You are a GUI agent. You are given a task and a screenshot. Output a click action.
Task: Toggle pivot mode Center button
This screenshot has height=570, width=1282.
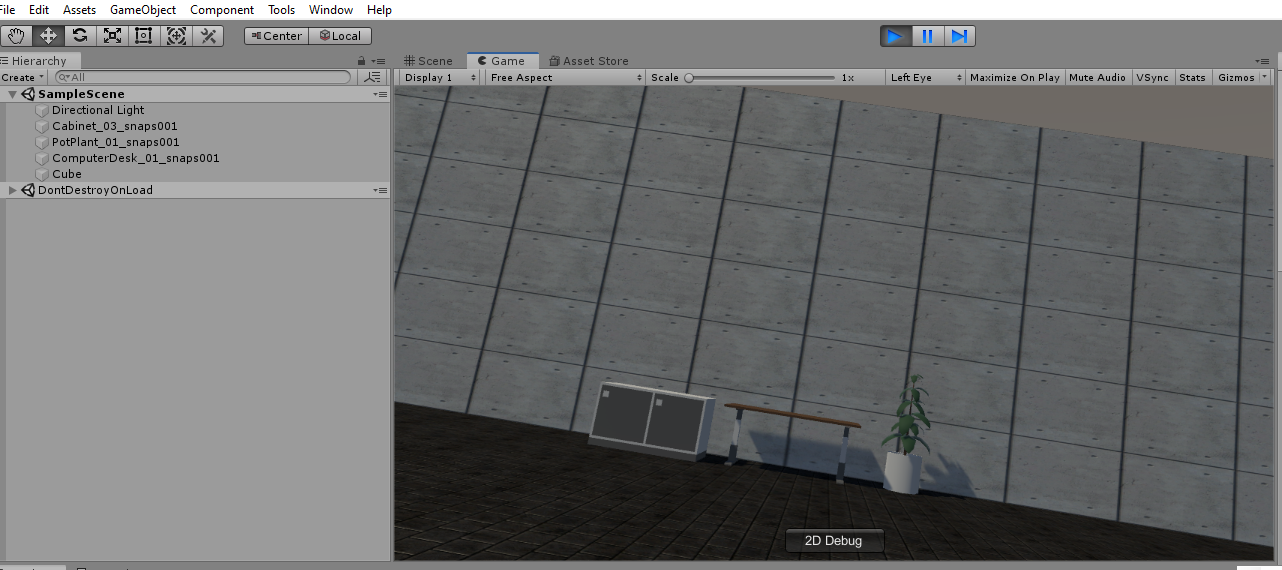(x=276, y=36)
